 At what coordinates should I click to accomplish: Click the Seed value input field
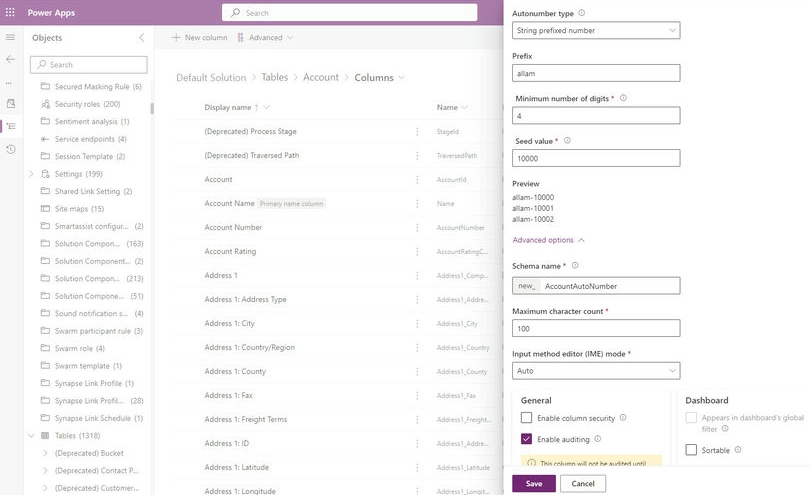[x=596, y=158]
